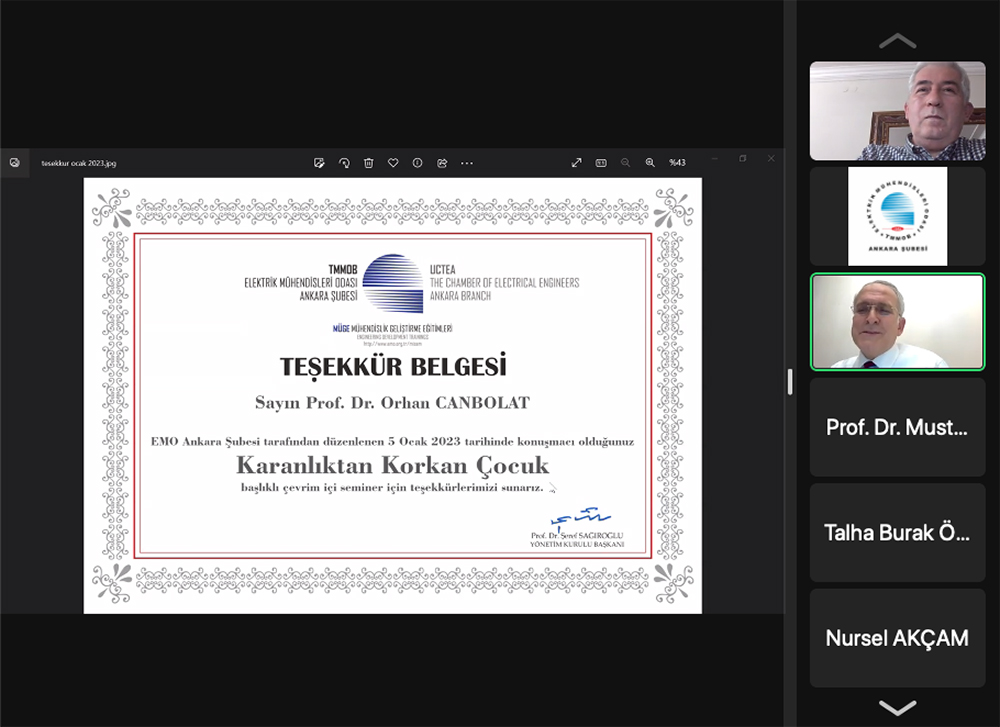The image size is (1000, 727).
Task: Show file info icon
Action: tap(417, 163)
